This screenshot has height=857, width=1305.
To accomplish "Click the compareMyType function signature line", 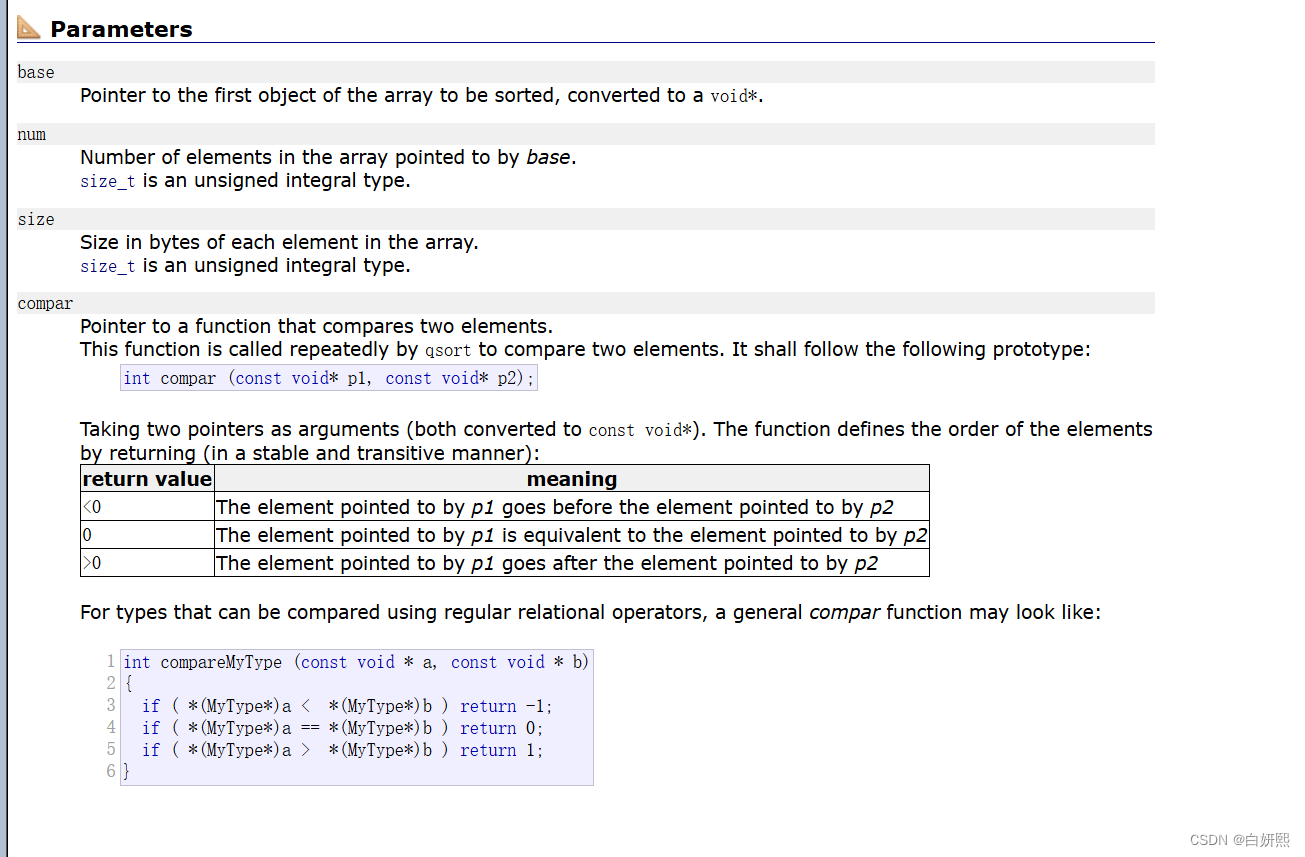I will [x=356, y=662].
